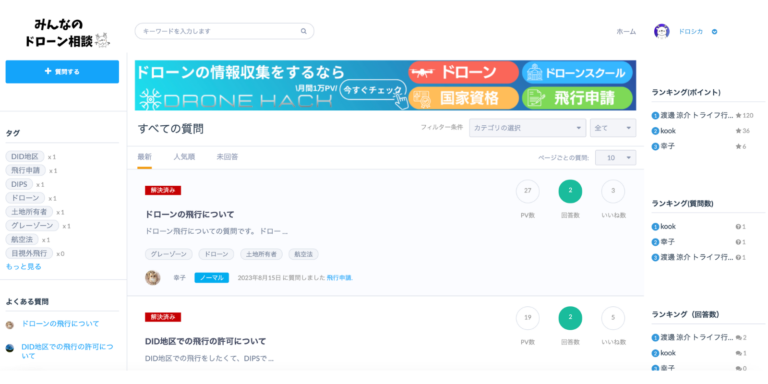Click 航空法 tag on first question
This screenshot has height=384, width=768.
(x=303, y=254)
